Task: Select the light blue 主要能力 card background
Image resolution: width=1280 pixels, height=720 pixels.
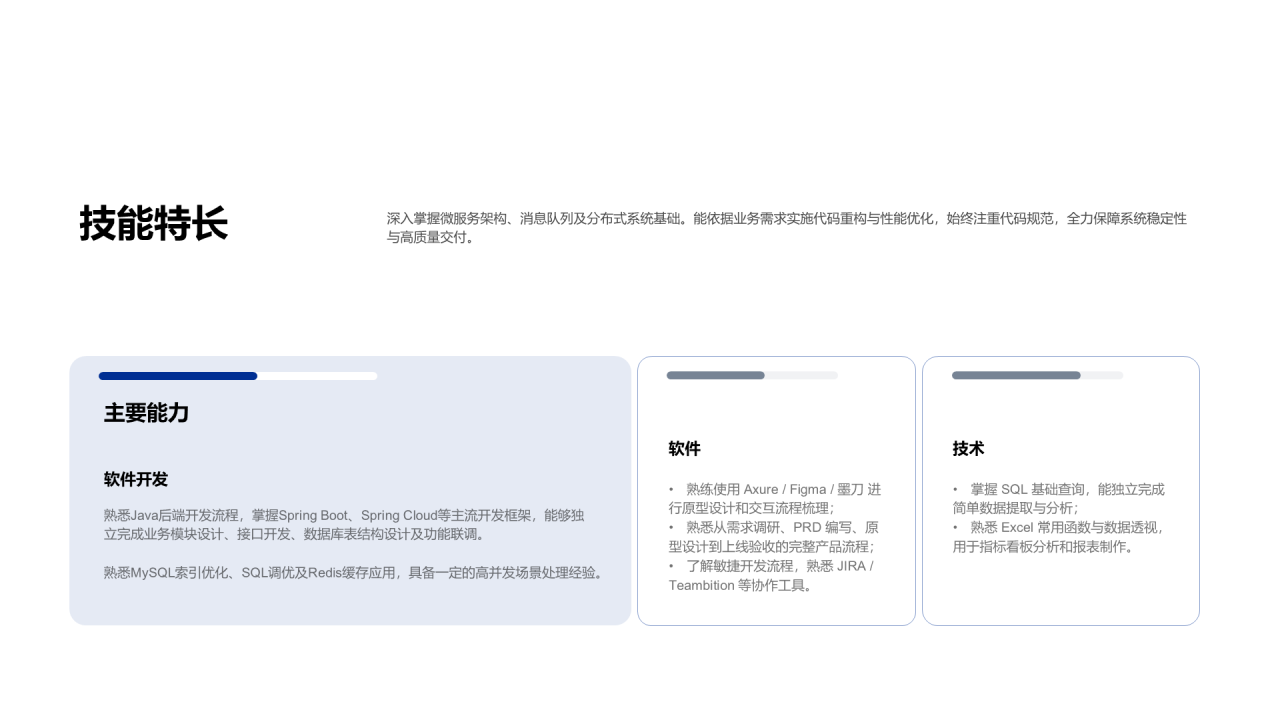Action: coord(350,491)
